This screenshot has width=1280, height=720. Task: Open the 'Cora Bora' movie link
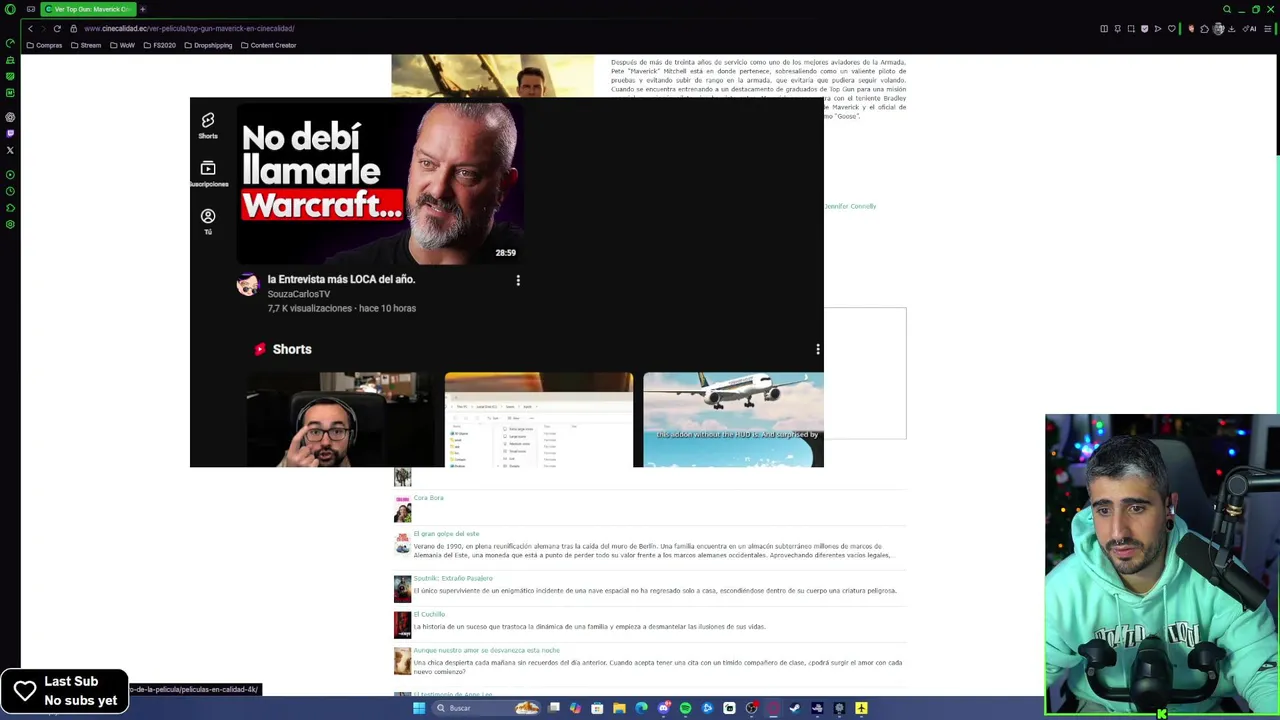[428, 498]
